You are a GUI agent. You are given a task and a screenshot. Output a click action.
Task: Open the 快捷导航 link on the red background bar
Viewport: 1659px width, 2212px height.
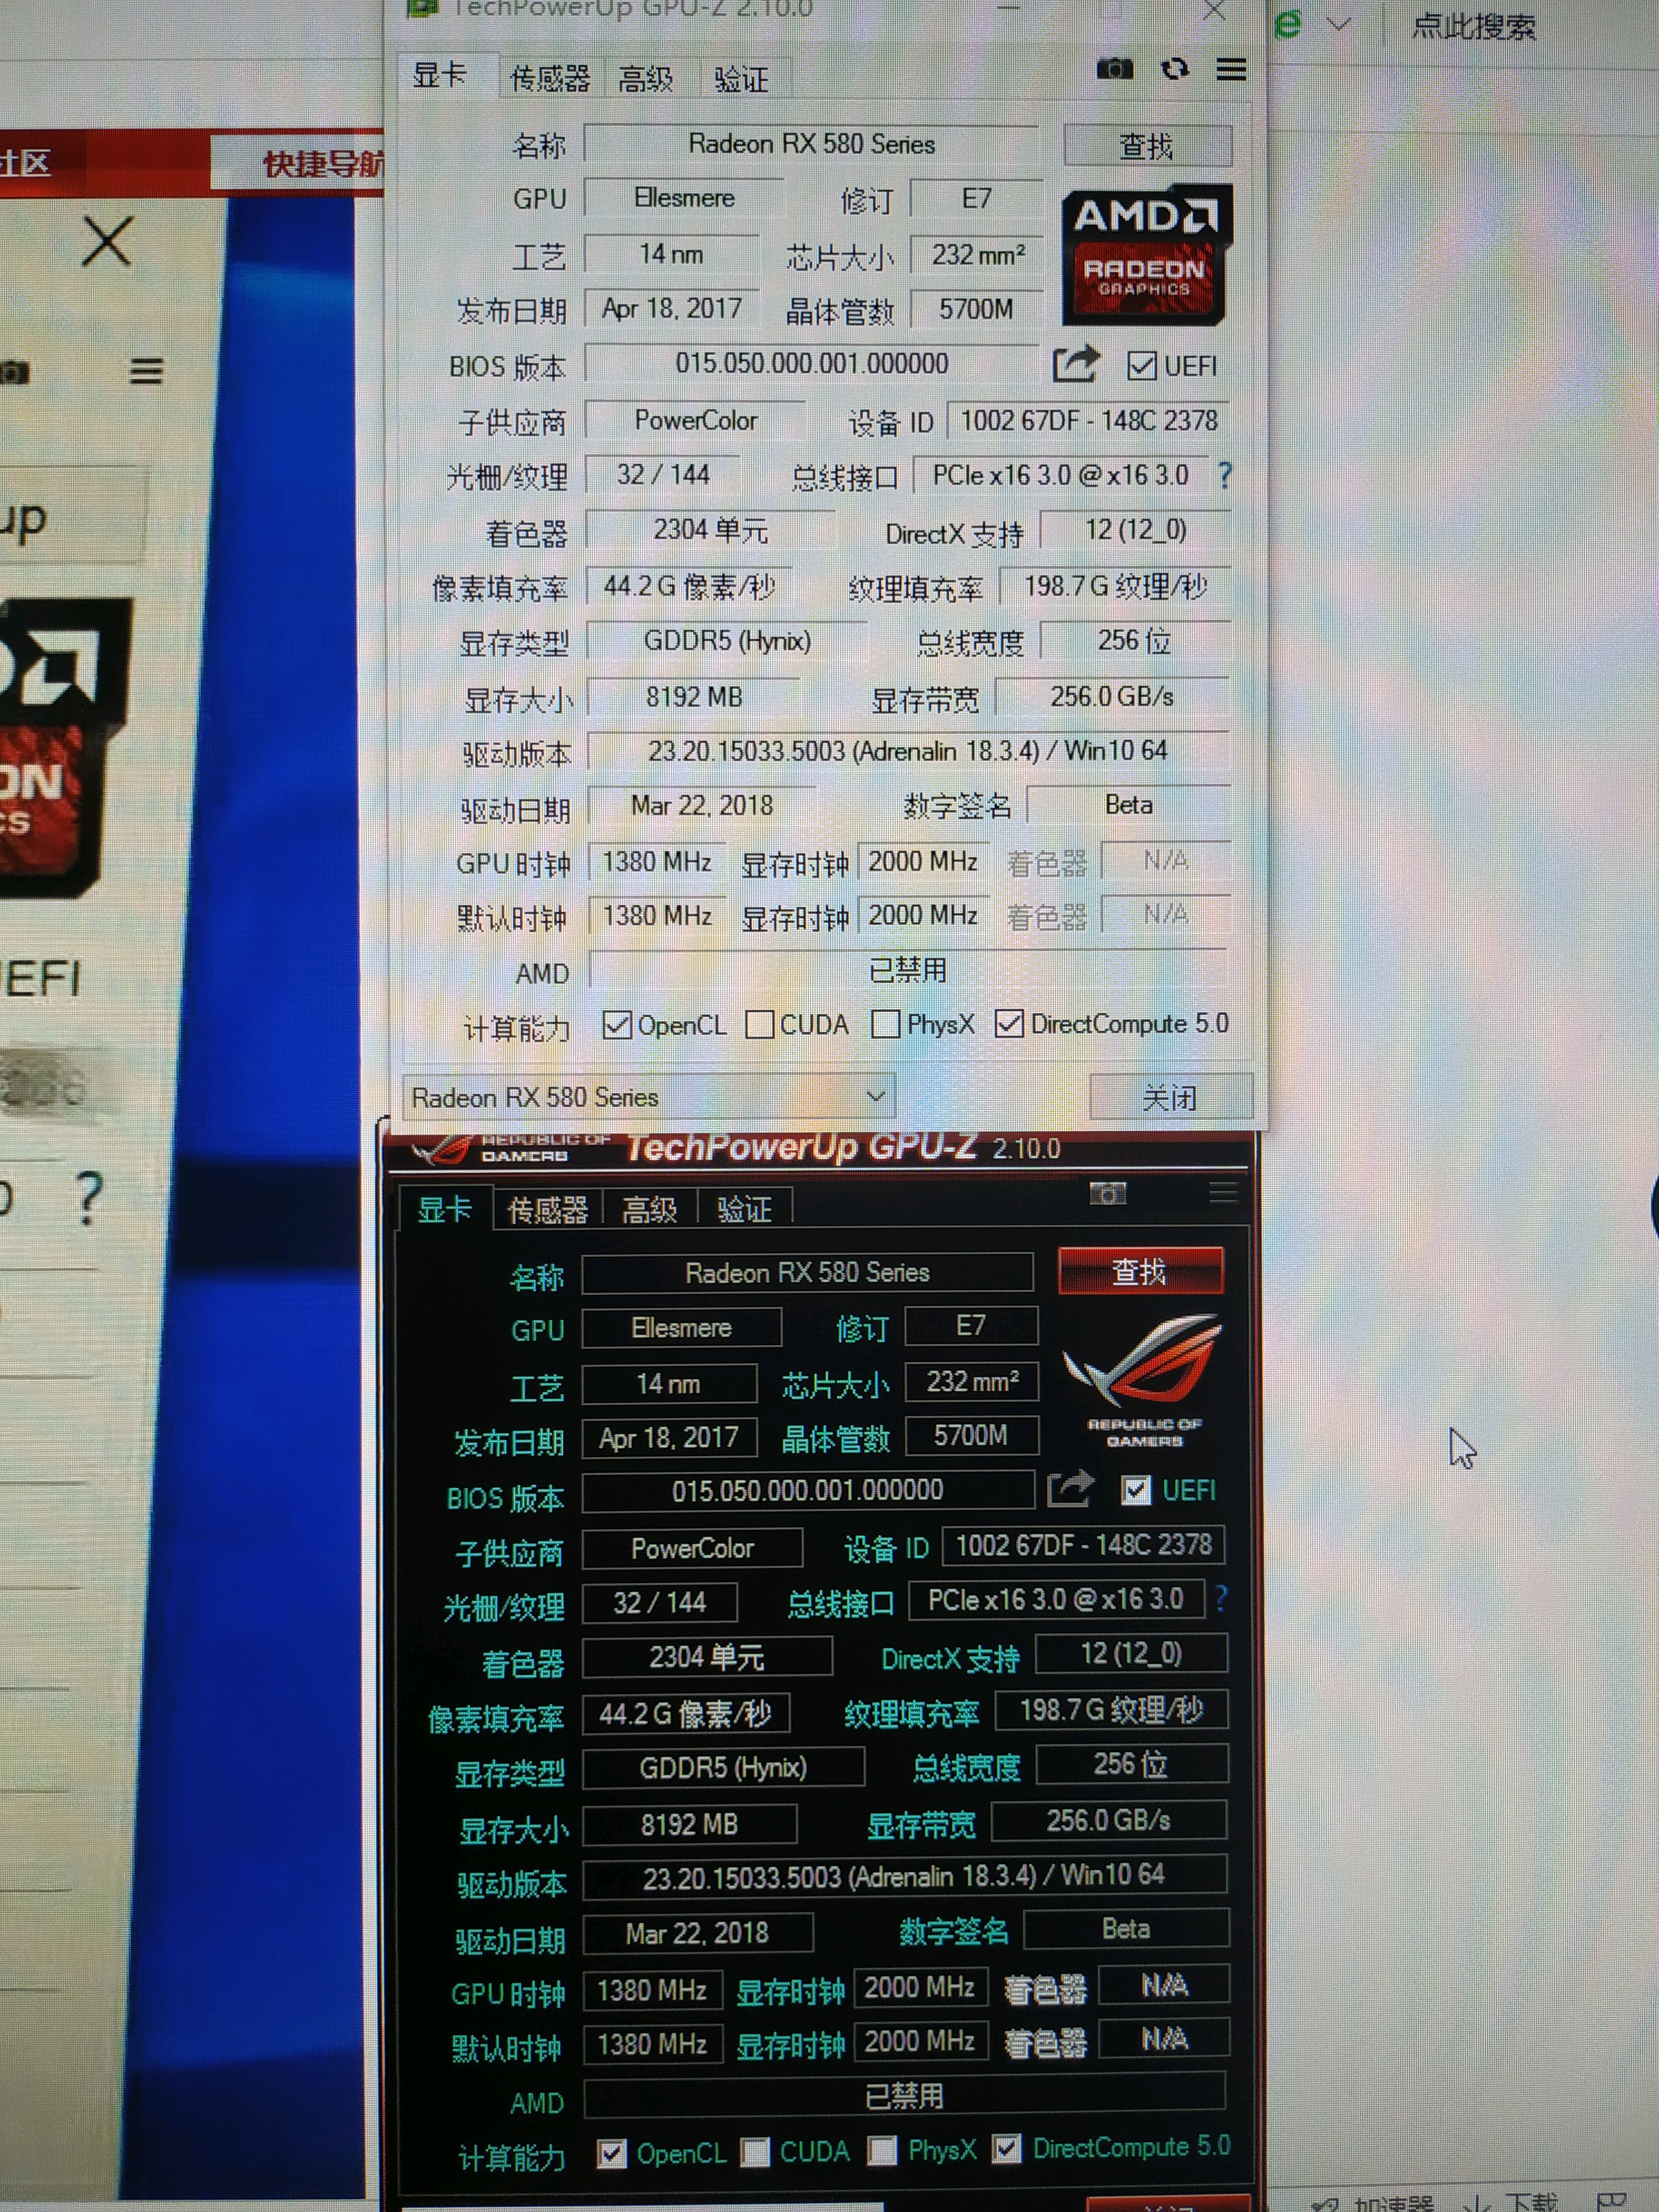pos(322,163)
